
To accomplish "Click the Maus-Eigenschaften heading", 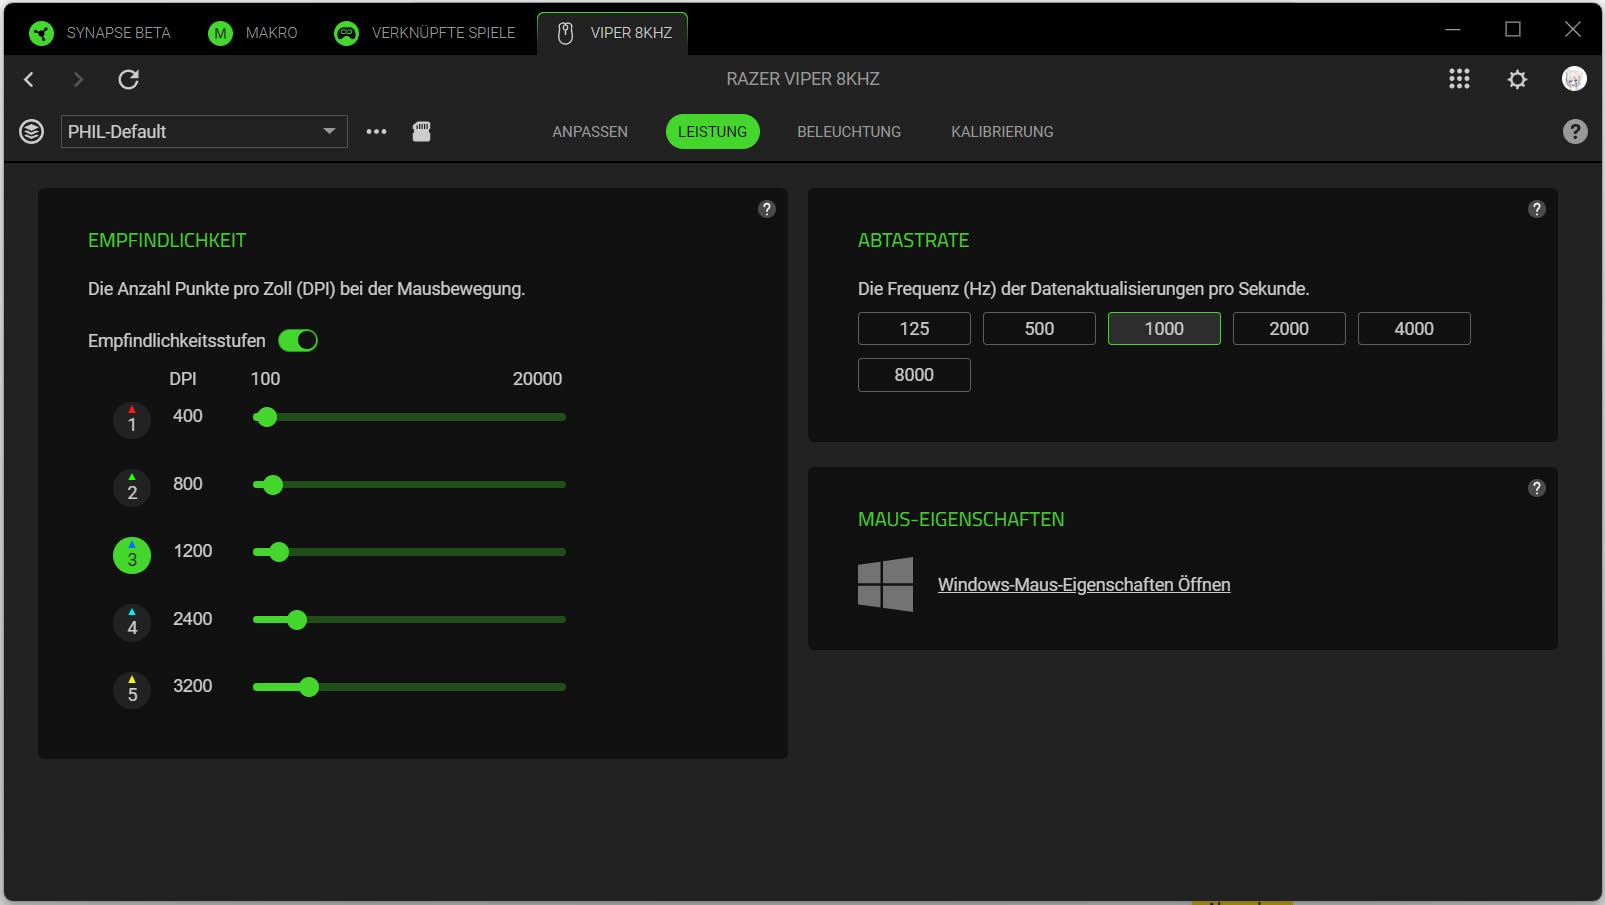I will [x=961, y=520].
